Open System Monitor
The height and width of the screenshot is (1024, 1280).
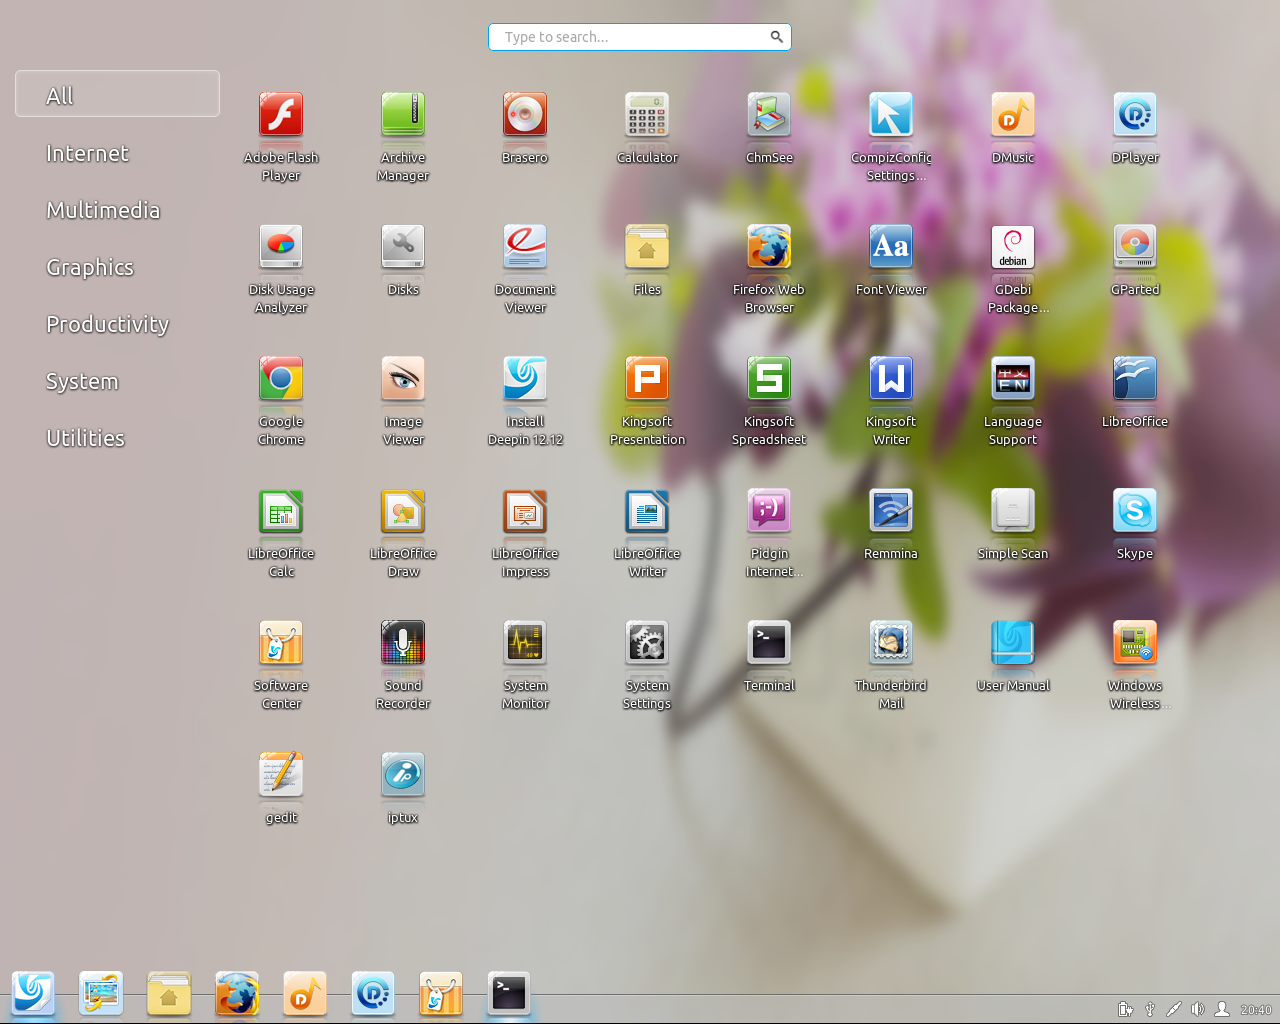coord(525,642)
